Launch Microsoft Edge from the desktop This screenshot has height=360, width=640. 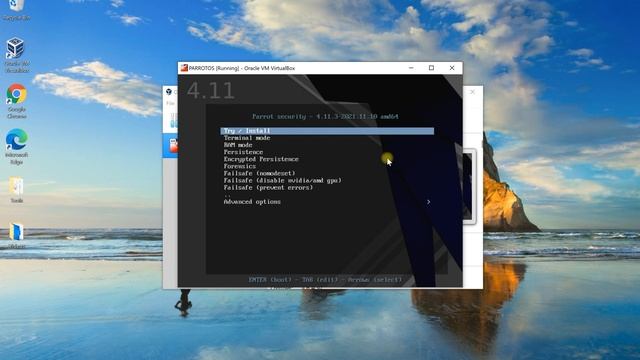[x=17, y=147]
